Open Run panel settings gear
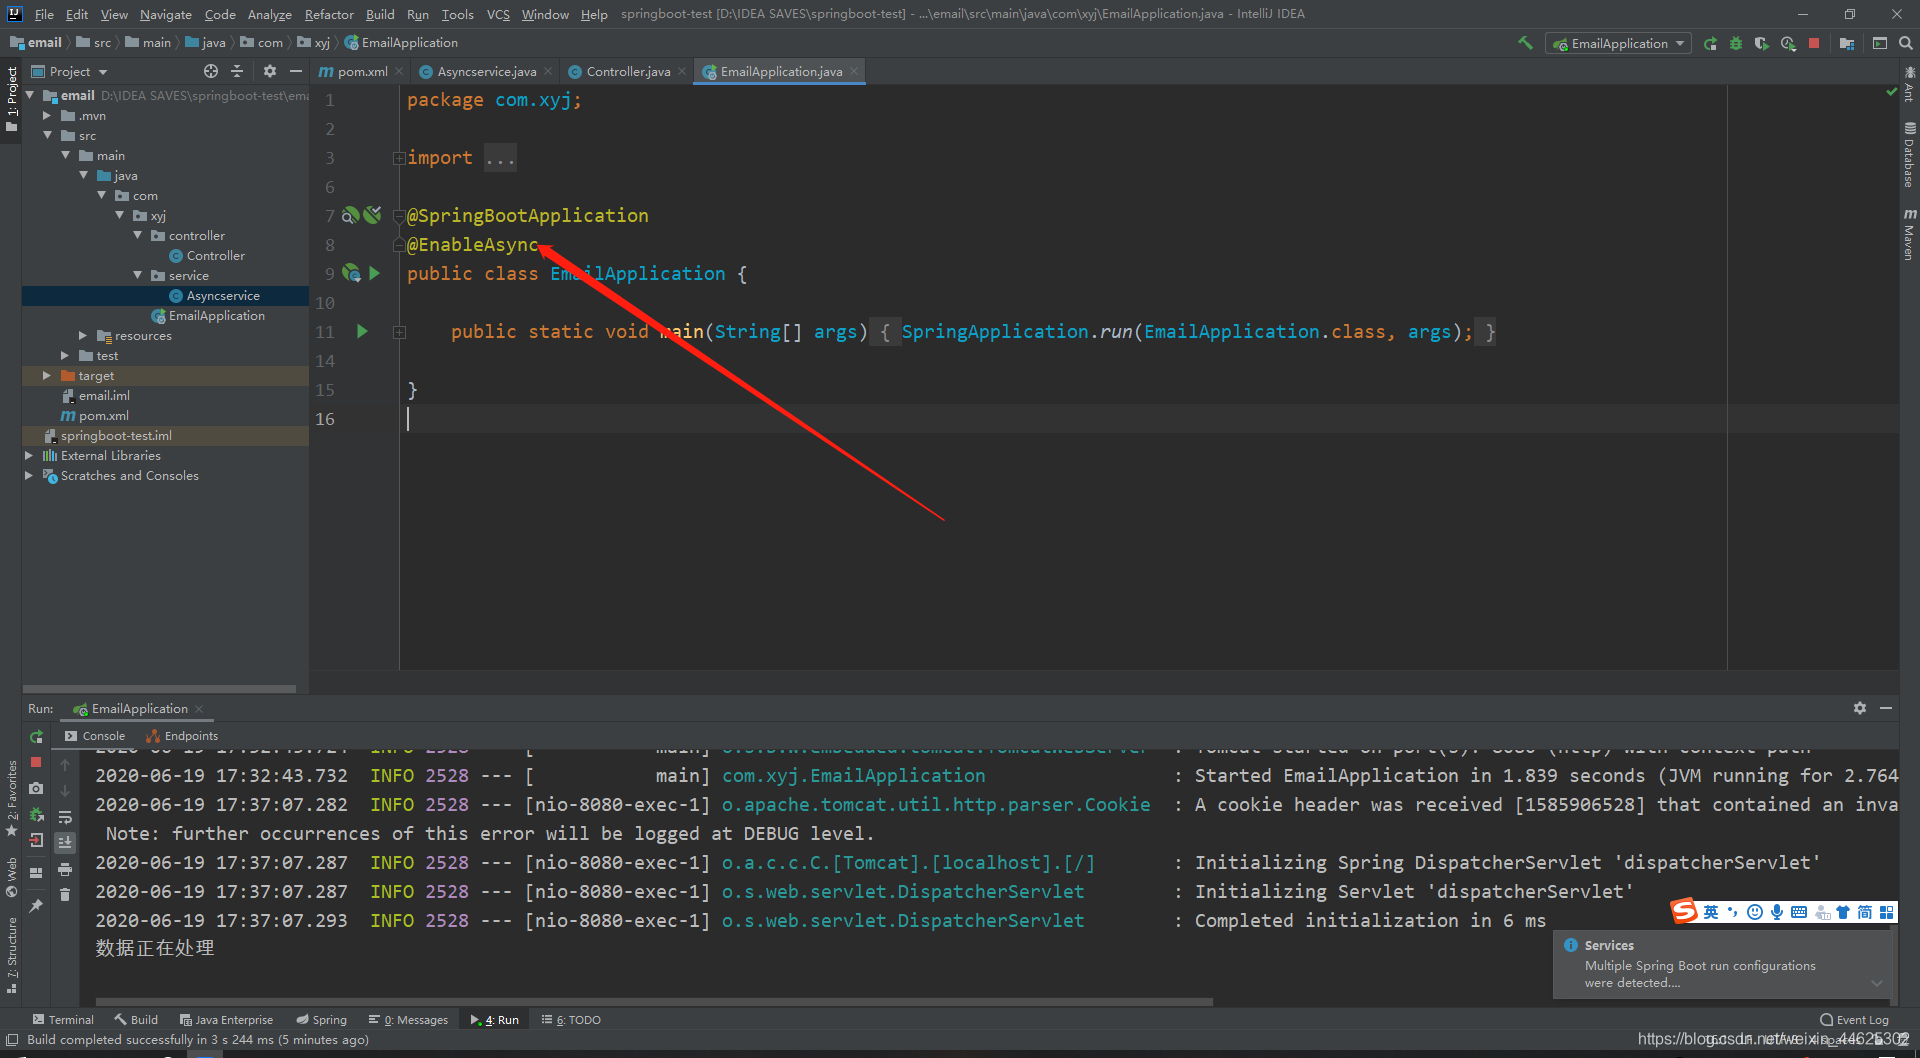 1860,708
